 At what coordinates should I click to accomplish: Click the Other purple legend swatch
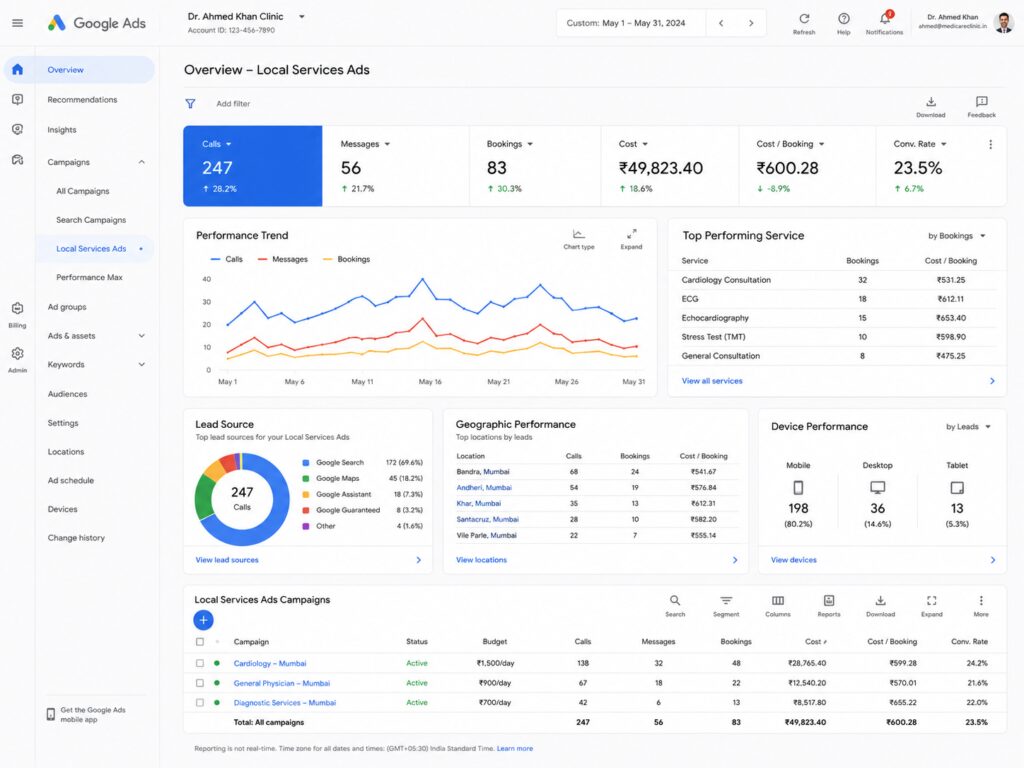tap(306, 526)
